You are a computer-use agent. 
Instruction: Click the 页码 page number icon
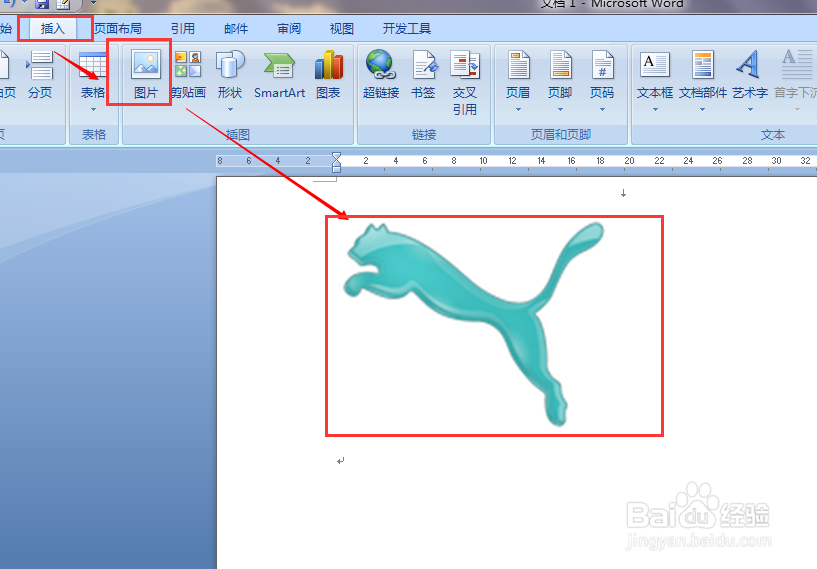click(x=602, y=65)
